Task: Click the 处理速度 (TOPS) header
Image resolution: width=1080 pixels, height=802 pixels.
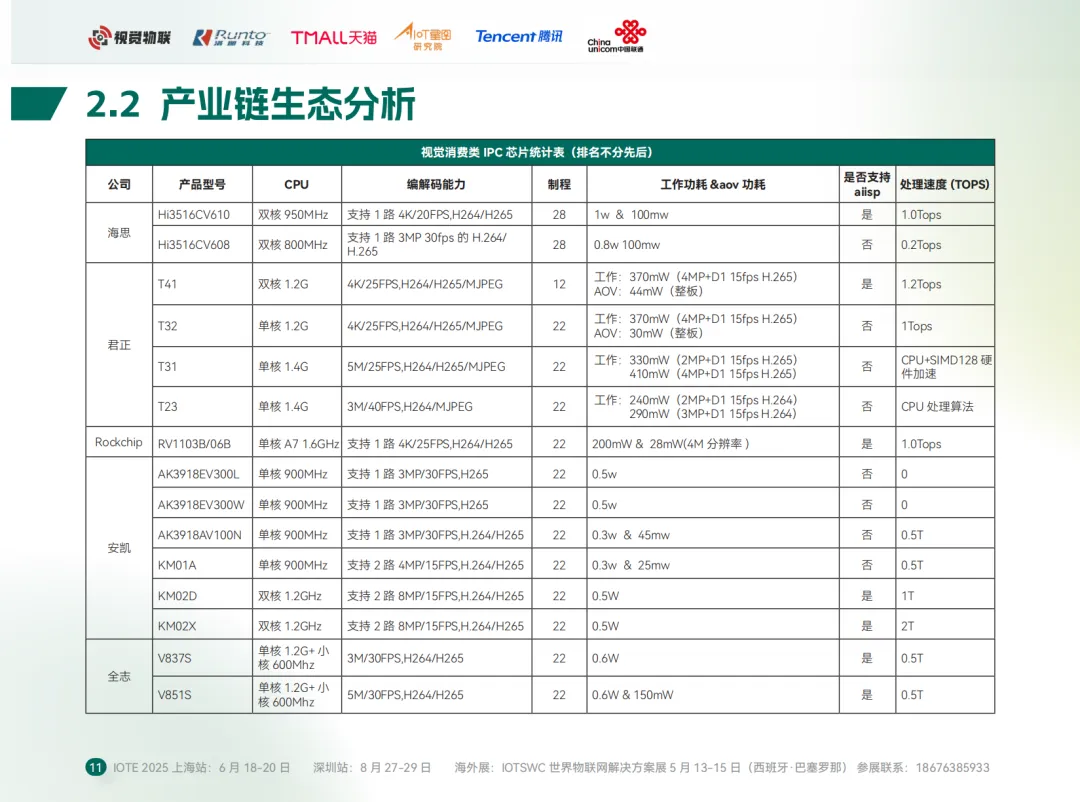Action: 944,185
